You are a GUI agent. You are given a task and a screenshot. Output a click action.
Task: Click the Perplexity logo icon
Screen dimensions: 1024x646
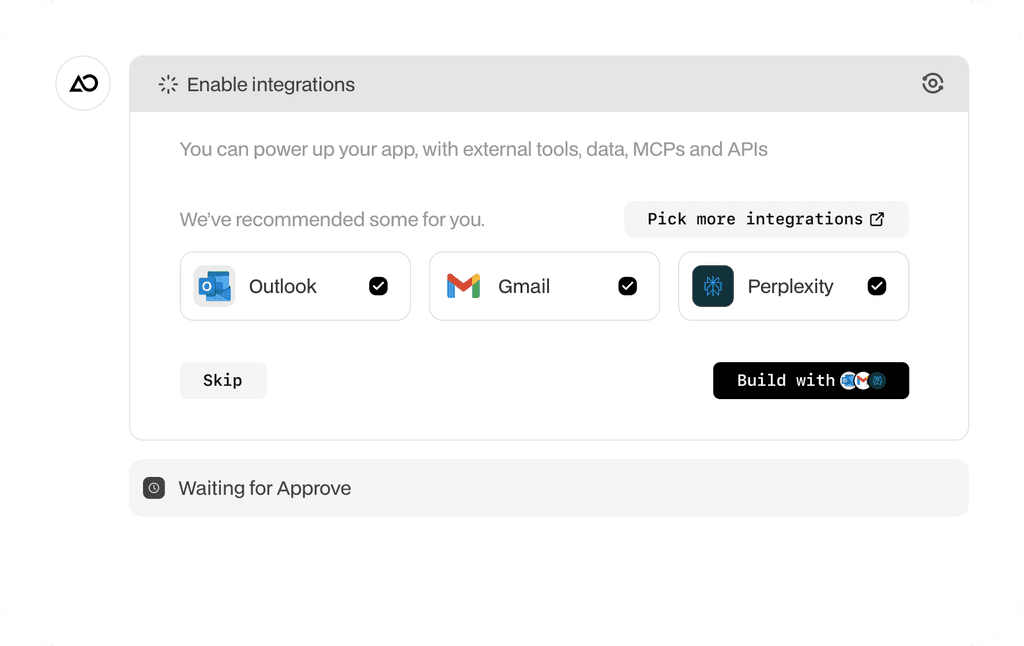pos(712,286)
